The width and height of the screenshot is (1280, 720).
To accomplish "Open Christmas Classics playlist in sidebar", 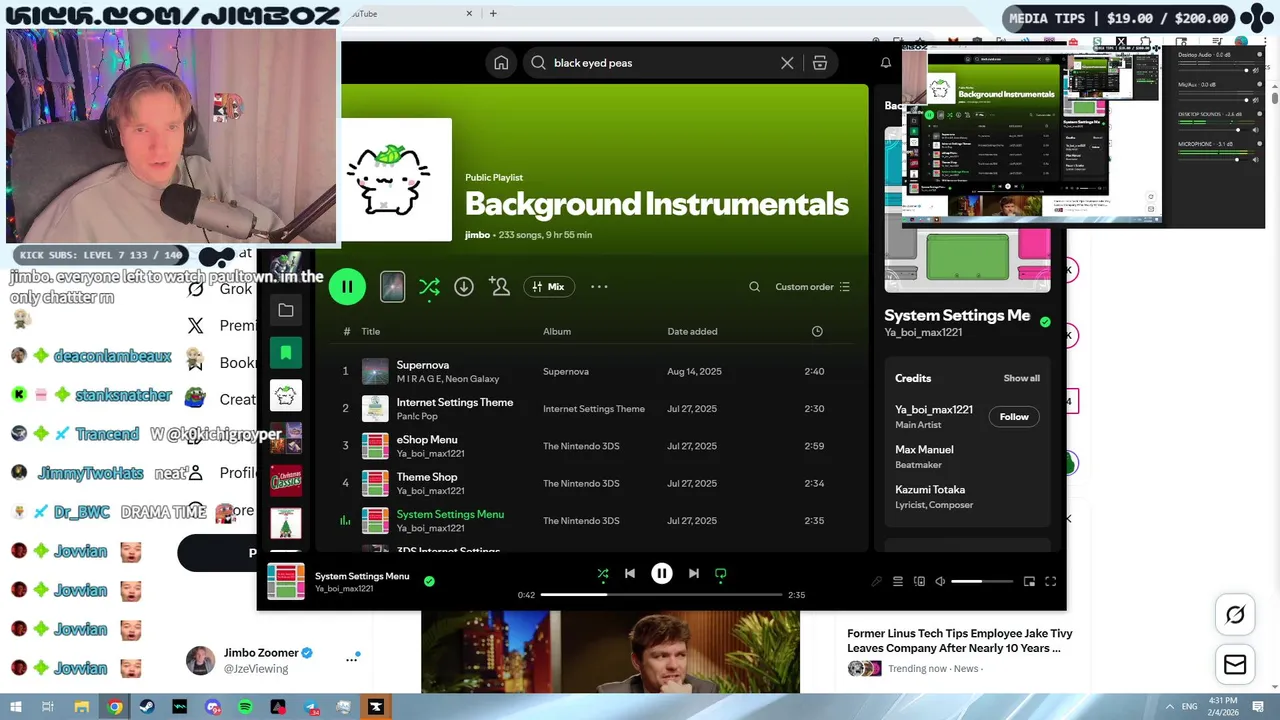I will point(286,481).
